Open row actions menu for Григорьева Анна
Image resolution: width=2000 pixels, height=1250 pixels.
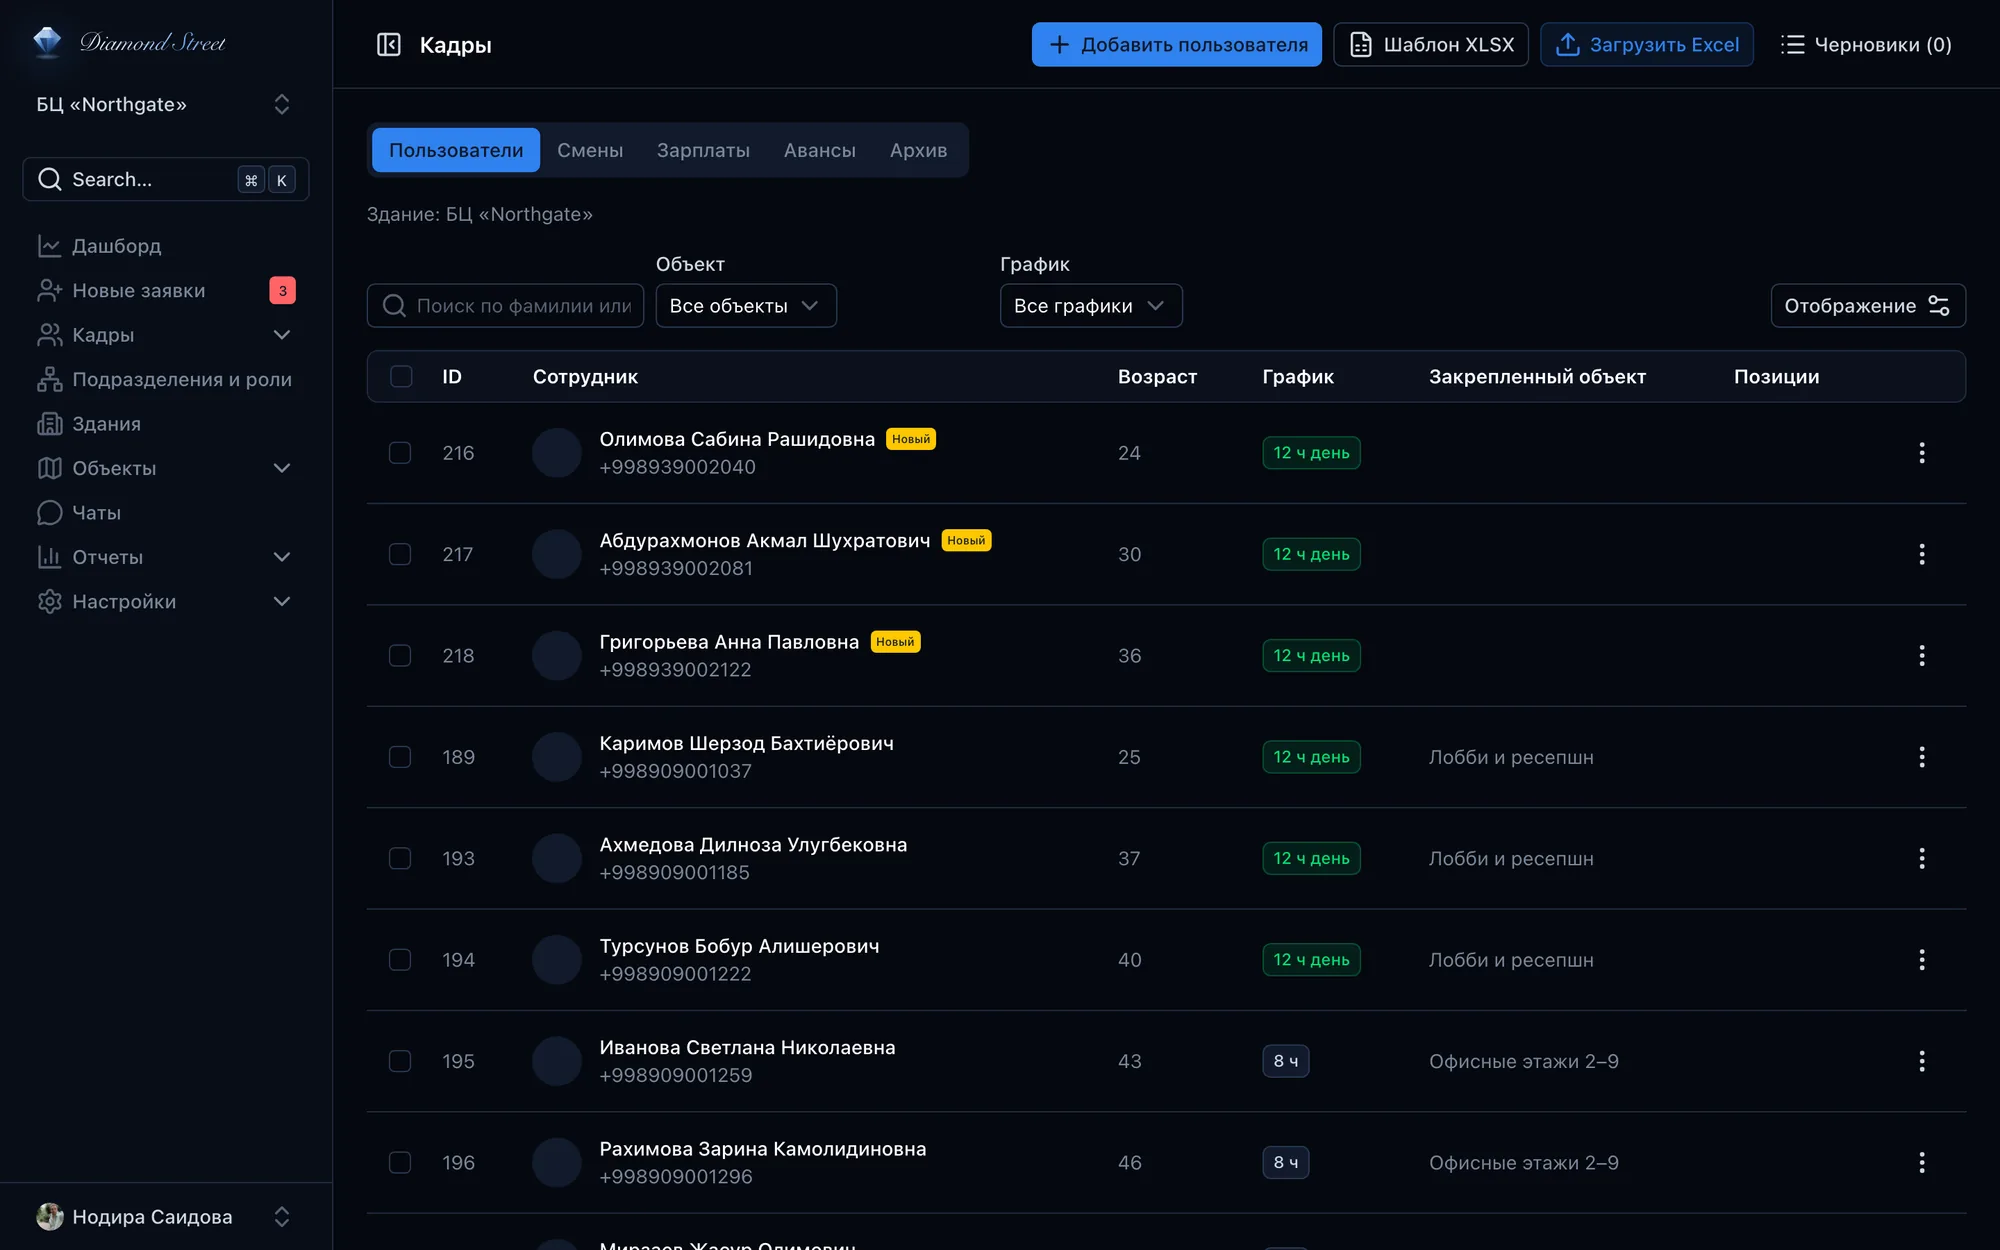coord(1921,656)
